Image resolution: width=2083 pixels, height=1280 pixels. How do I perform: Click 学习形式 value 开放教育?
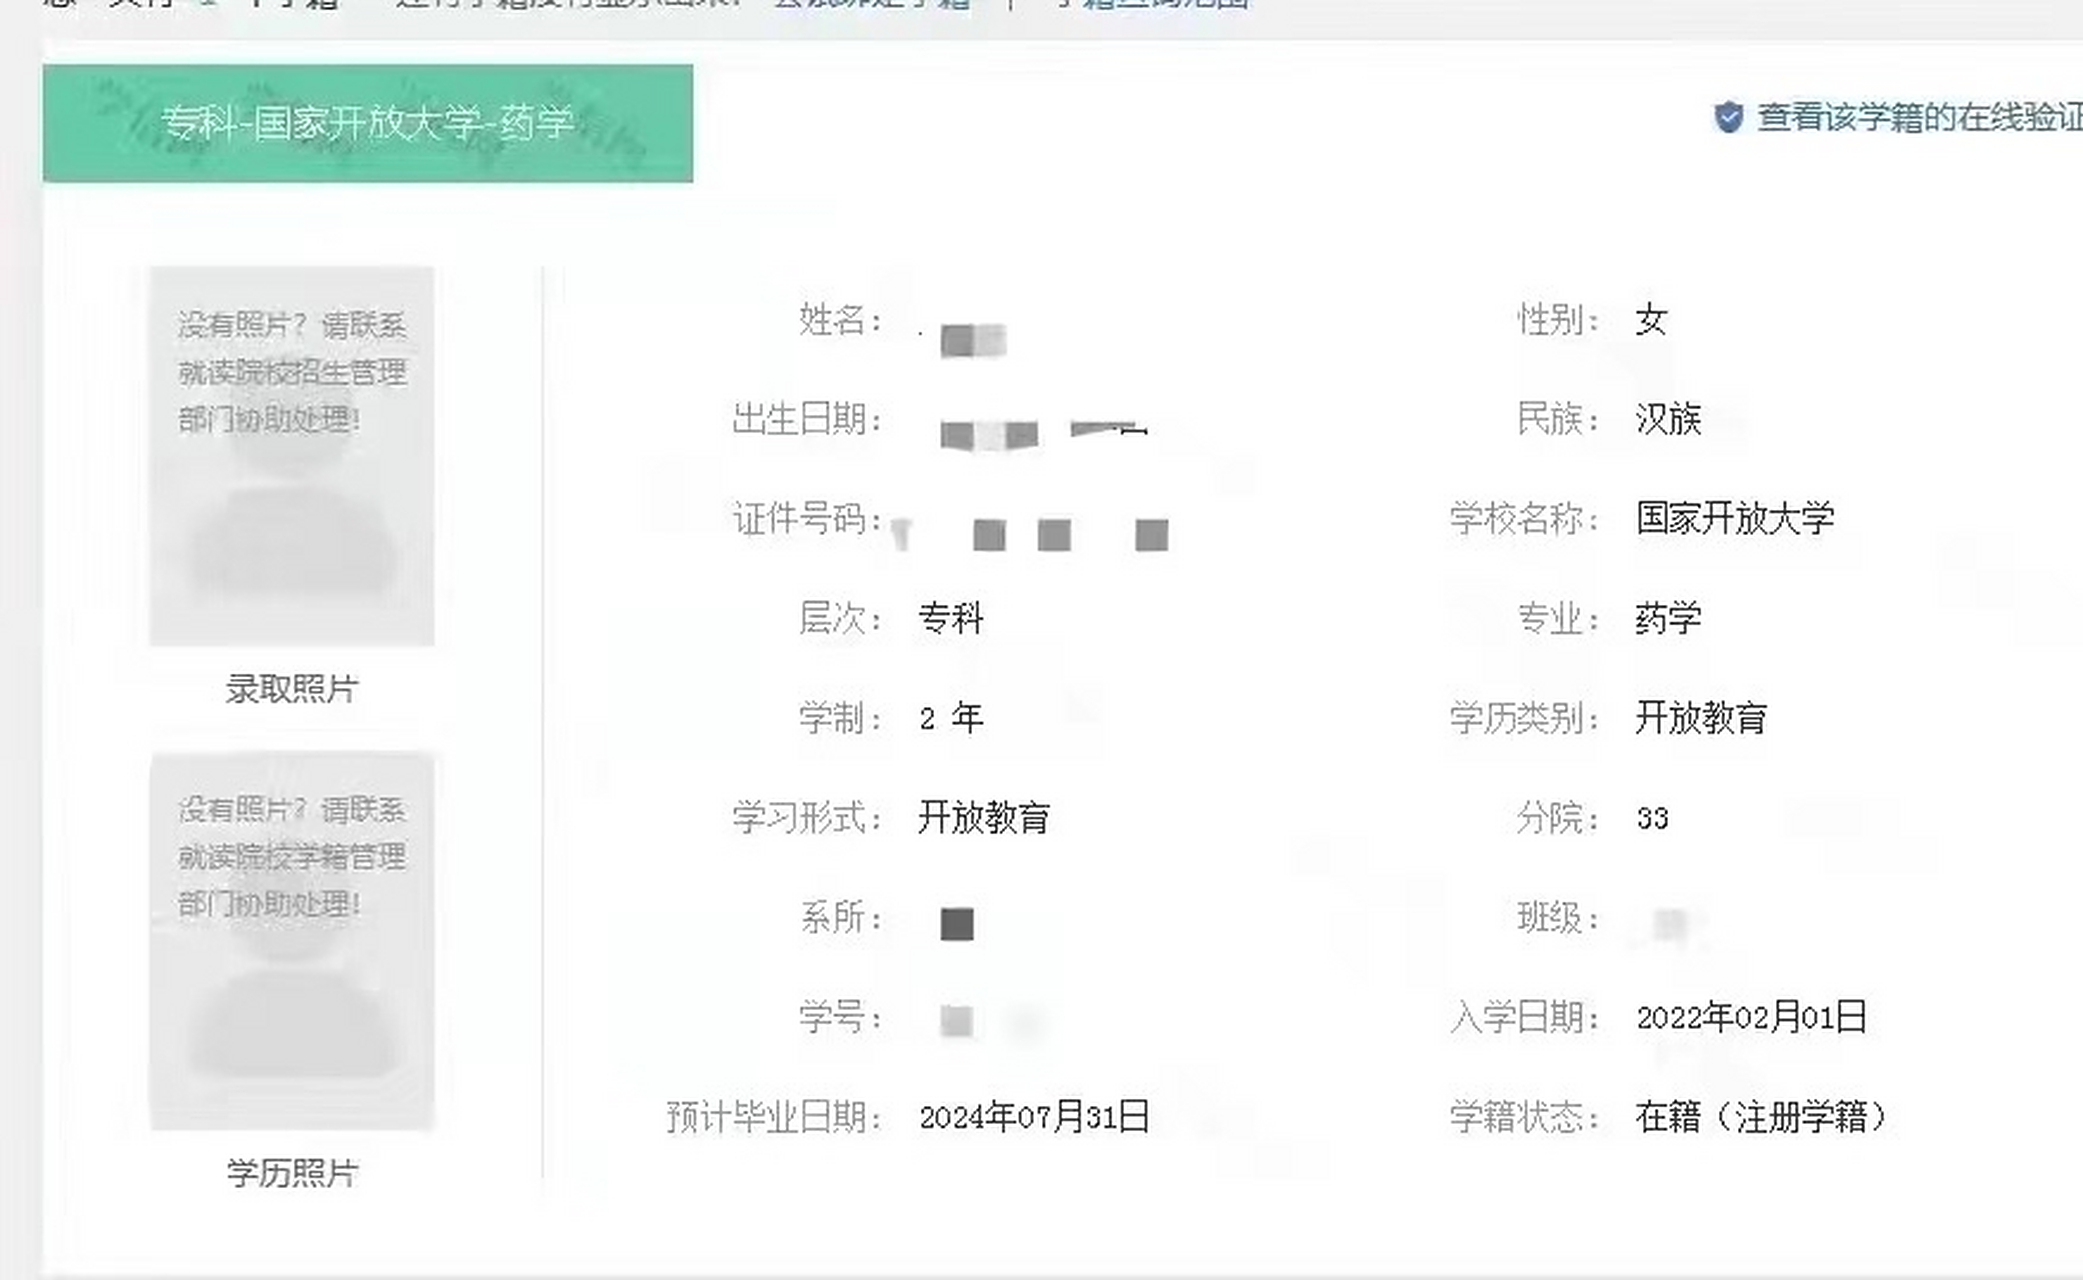click(984, 818)
